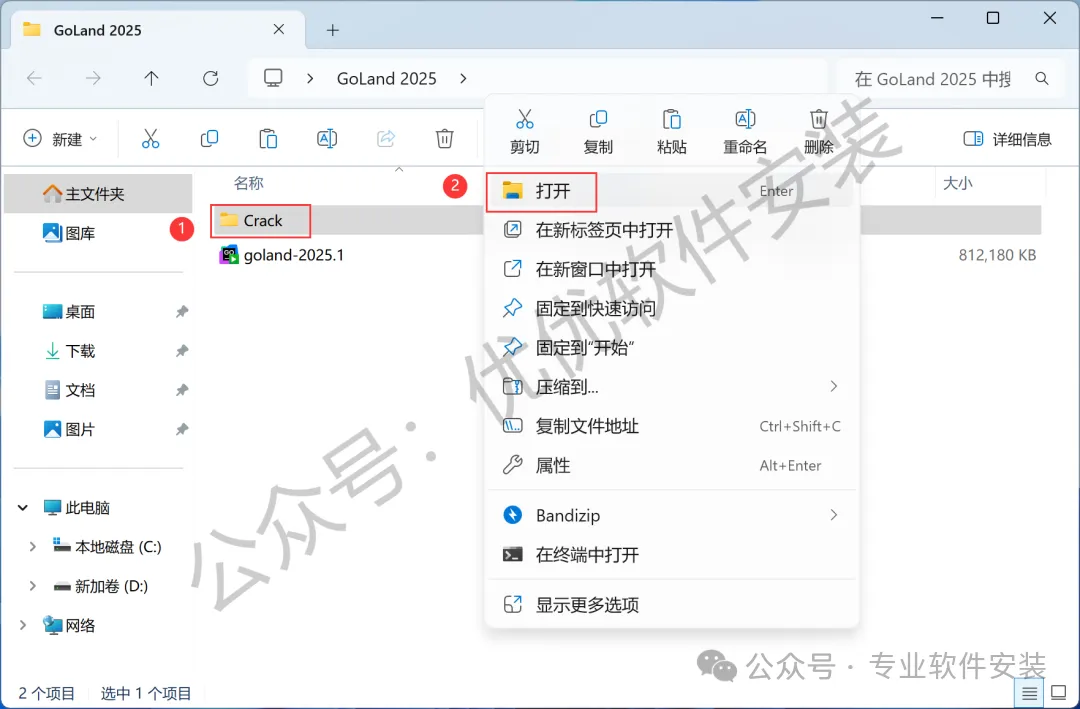Click the Share icon in the toolbar

coord(386,138)
